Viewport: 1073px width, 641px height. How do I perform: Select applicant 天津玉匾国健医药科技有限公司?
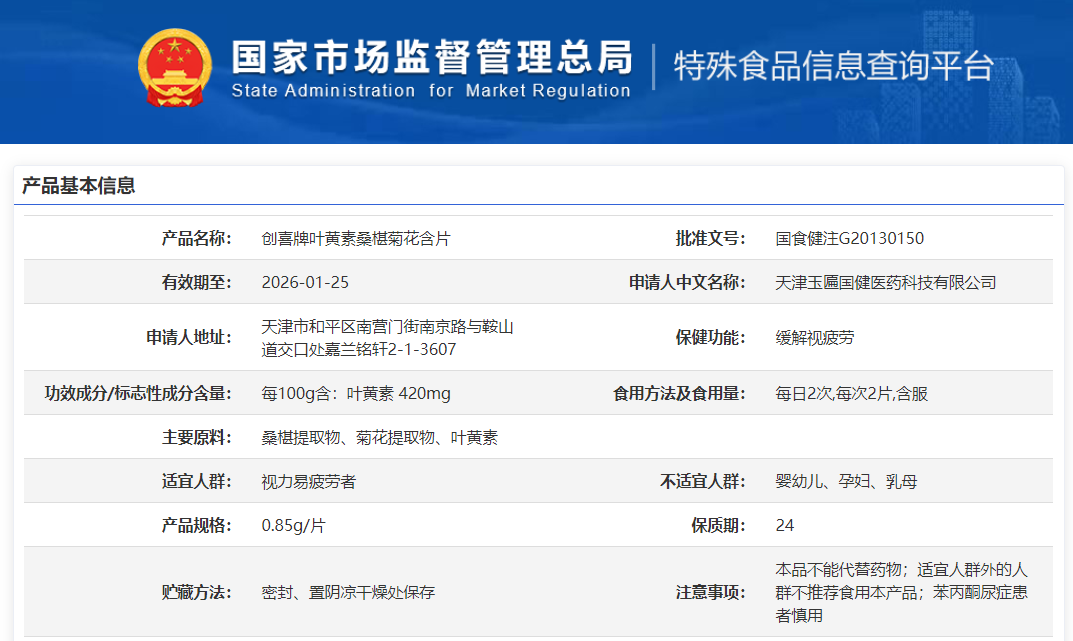click(x=885, y=283)
